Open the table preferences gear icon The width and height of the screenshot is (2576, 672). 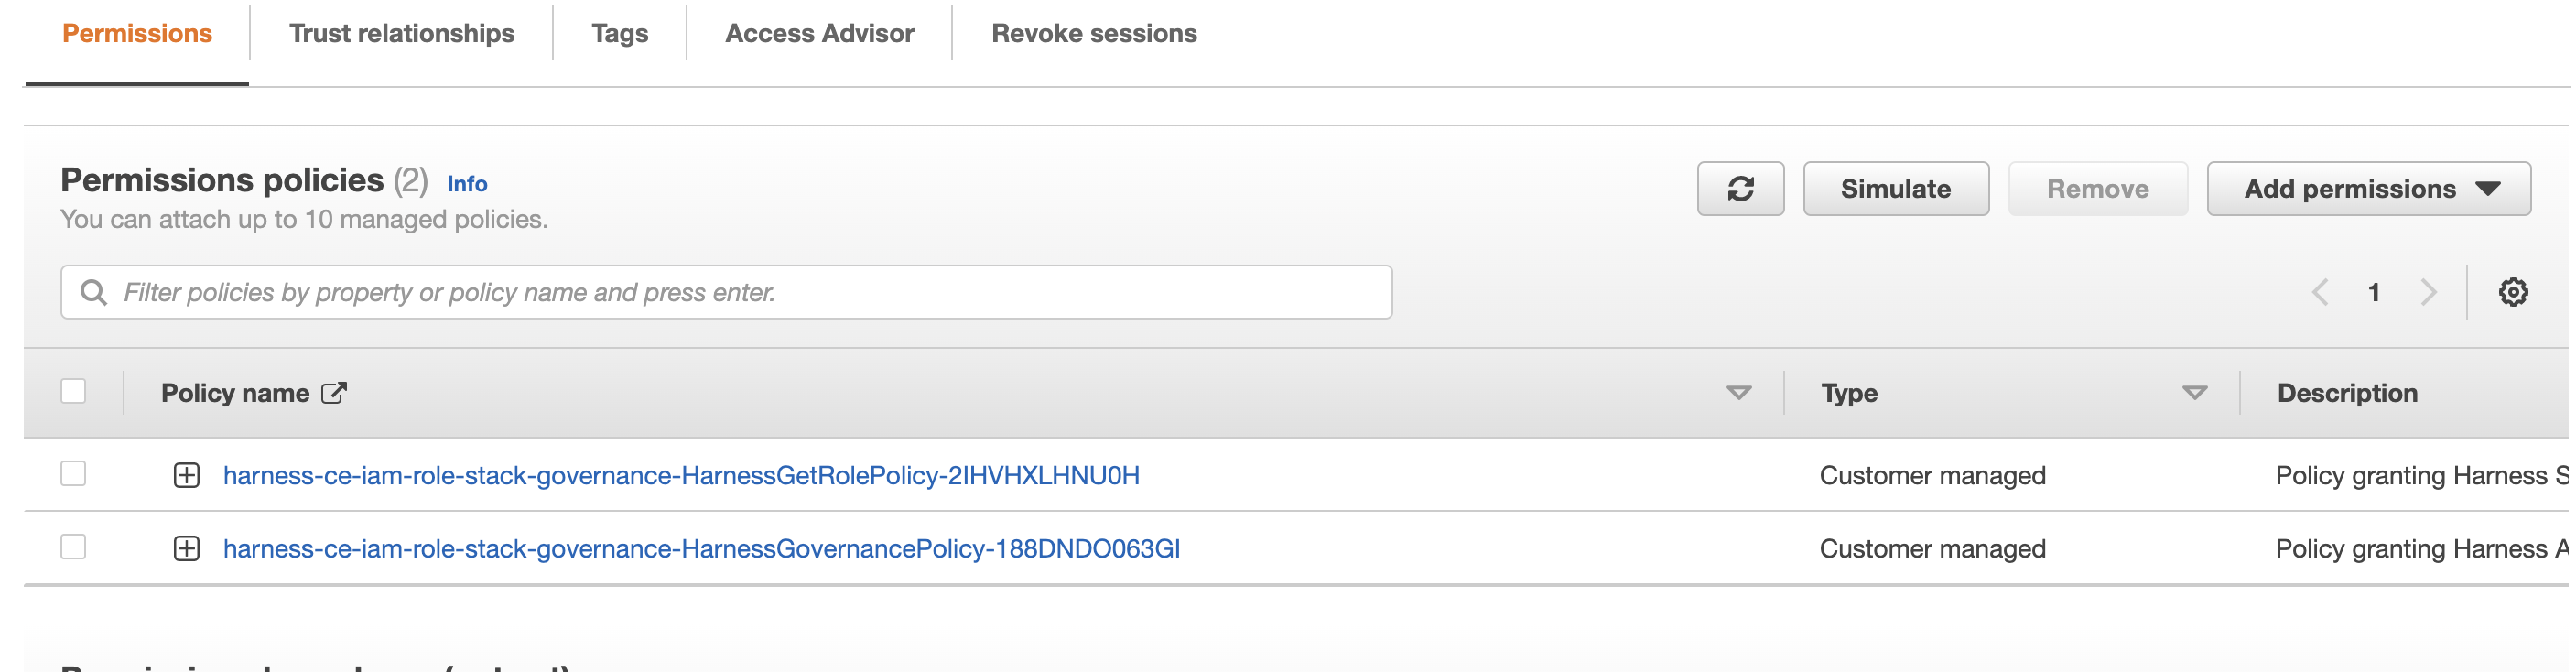tap(2512, 292)
